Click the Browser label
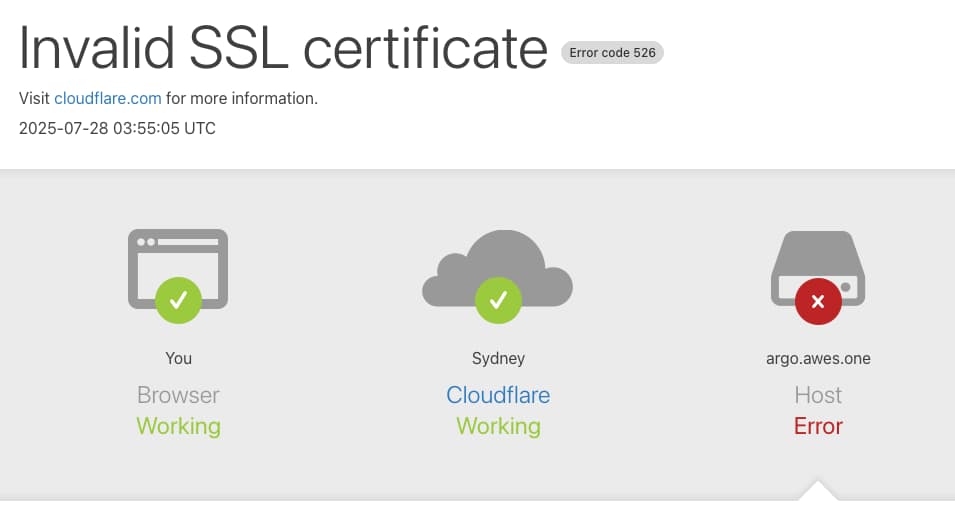955x529 pixels. (178, 395)
